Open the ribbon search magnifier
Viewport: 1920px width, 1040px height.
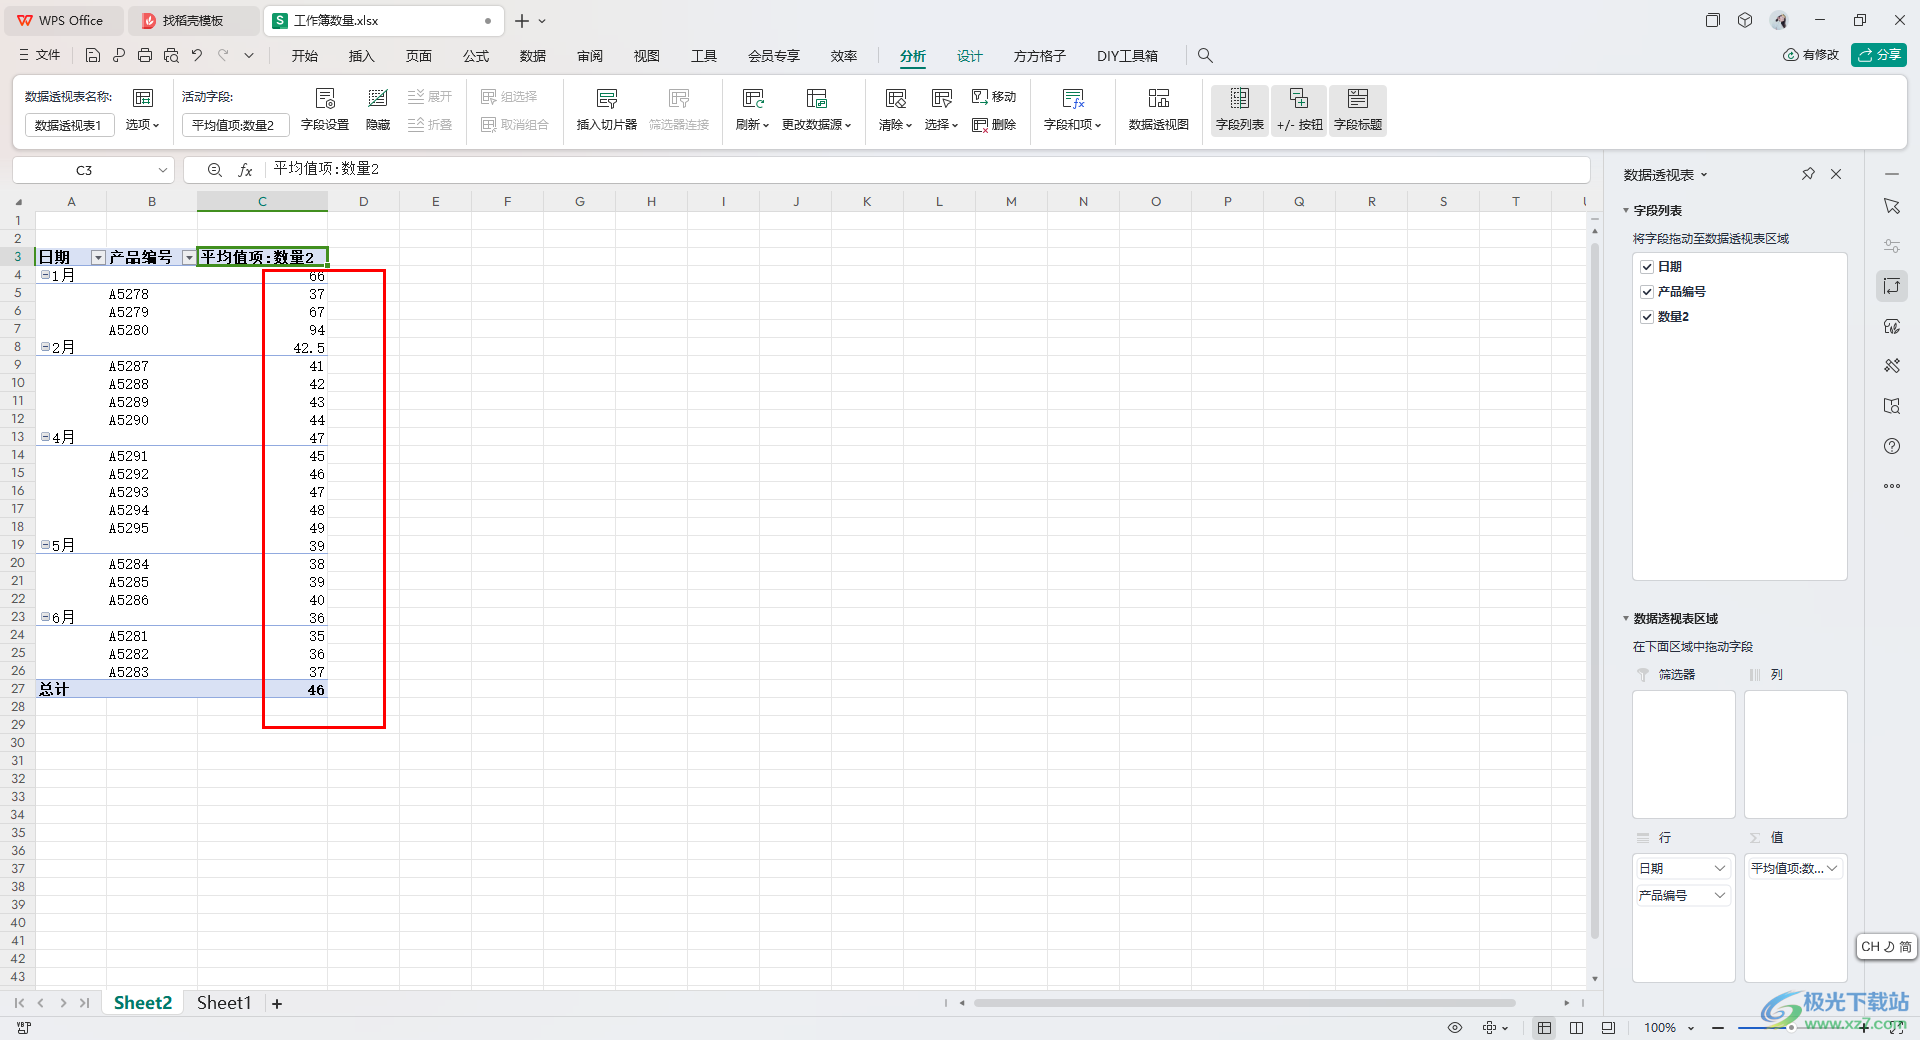(1205, 56)
